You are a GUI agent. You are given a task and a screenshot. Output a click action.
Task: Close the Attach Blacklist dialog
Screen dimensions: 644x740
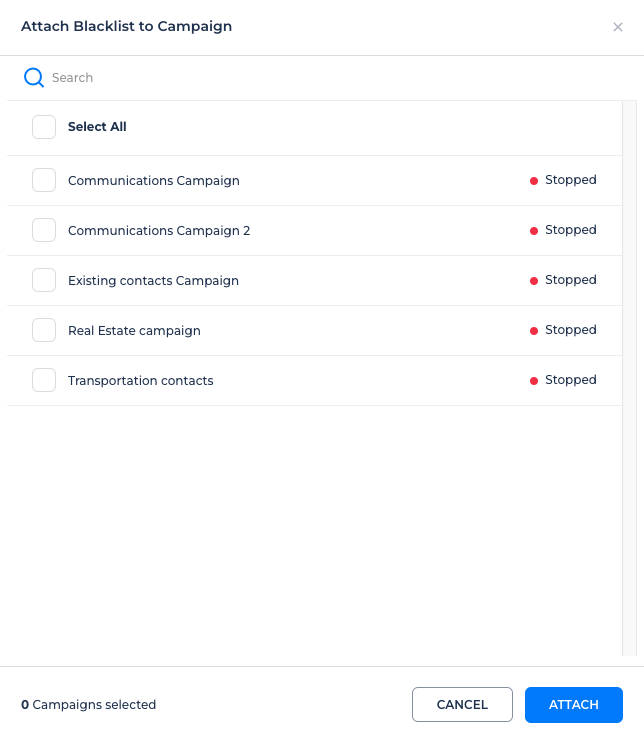(618, 27)
